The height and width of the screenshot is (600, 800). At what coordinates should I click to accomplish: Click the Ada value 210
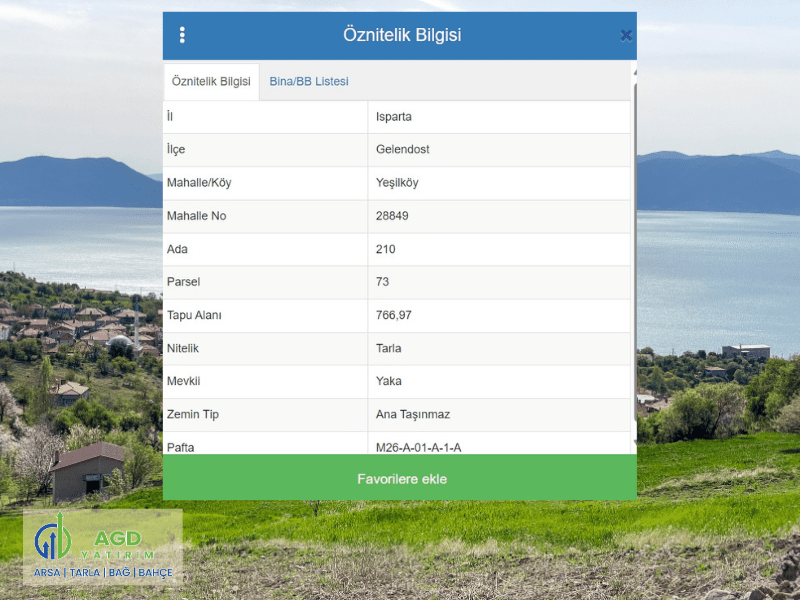(386, 249)
